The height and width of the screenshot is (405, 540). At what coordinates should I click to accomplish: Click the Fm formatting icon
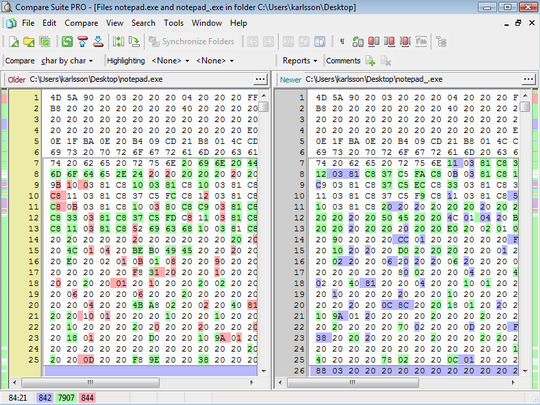[x=421, y=42]
